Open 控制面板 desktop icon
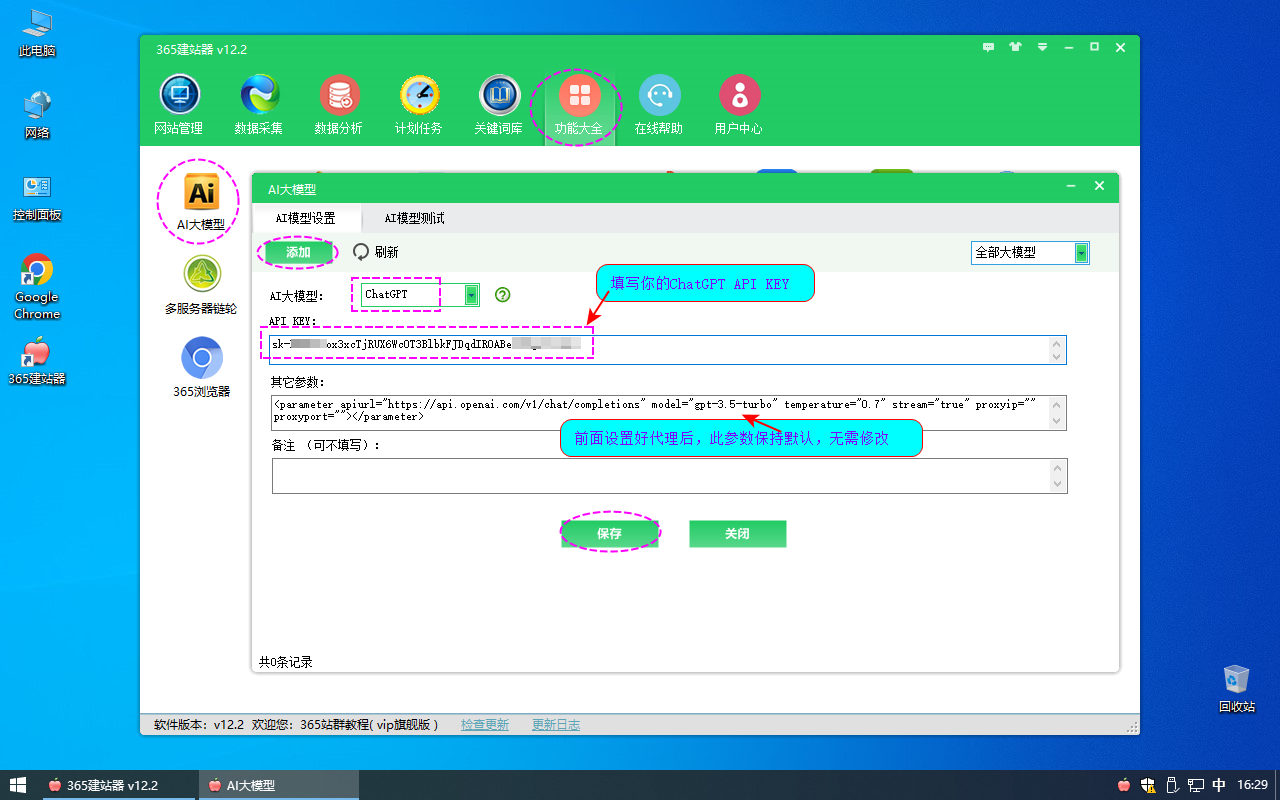This screenshot has height=800, width=1280. coord(37,197)
